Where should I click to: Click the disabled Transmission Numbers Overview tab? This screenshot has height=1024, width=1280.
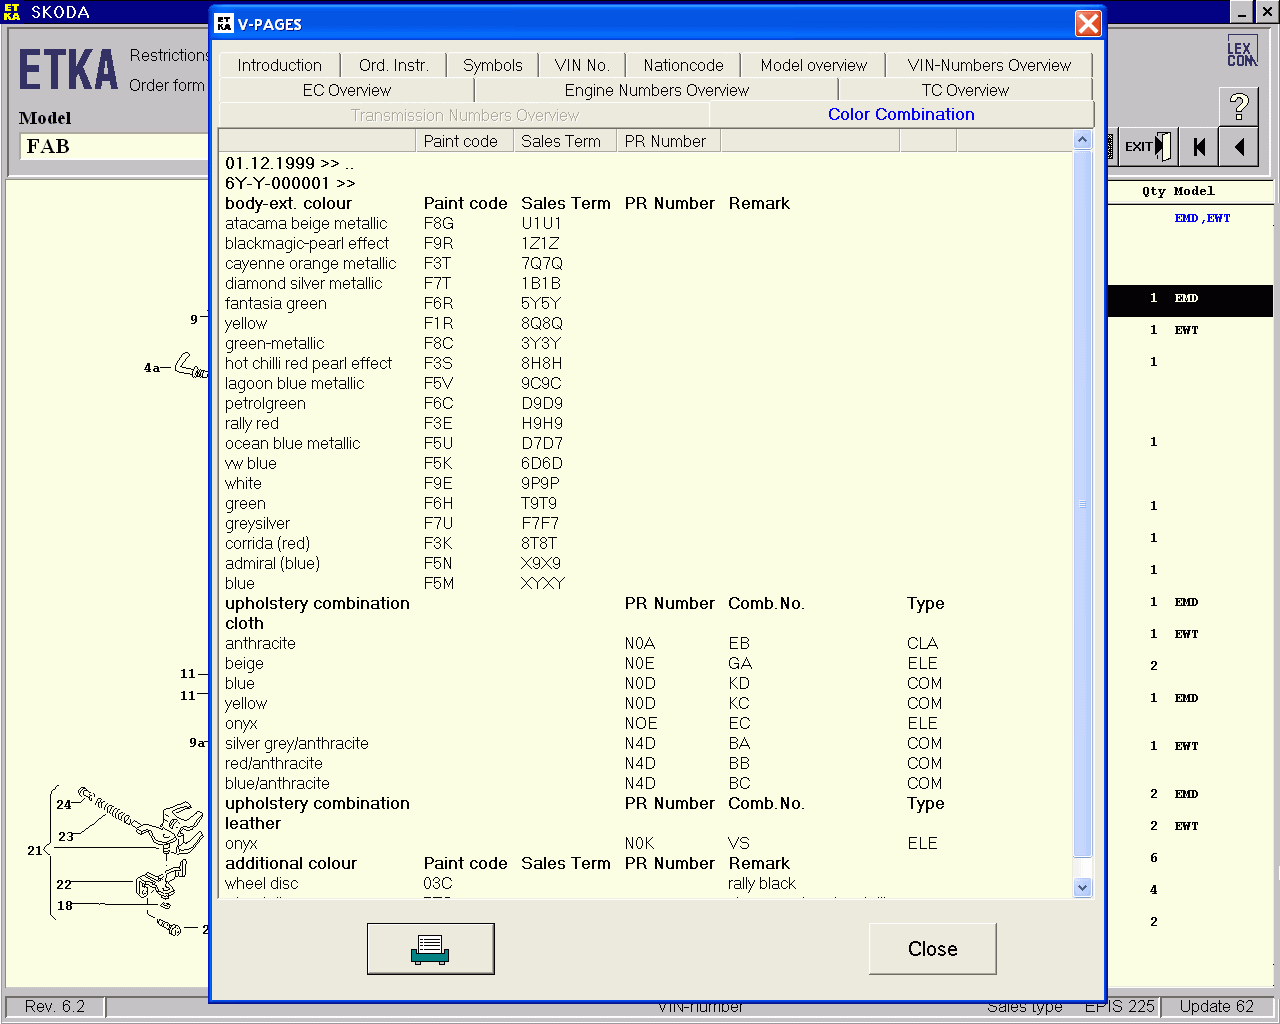[464, 115]
